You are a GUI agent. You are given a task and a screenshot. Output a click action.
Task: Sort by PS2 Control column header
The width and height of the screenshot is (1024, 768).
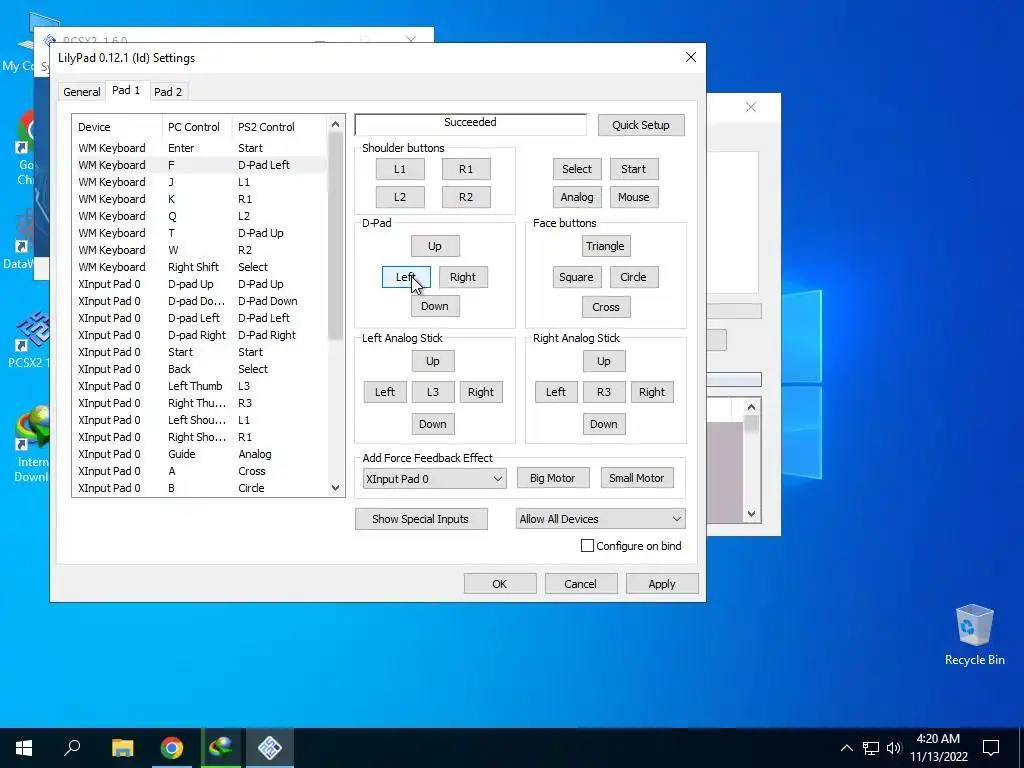(280, 127)
